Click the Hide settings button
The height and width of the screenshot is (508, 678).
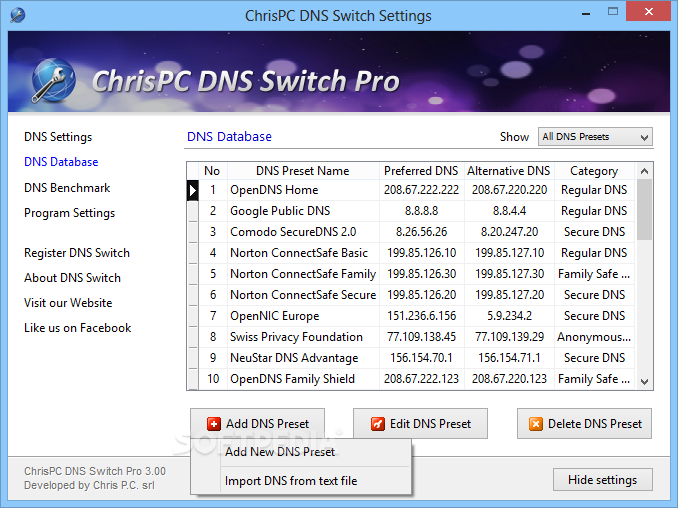pyautogui.click(x=602, y=480)
